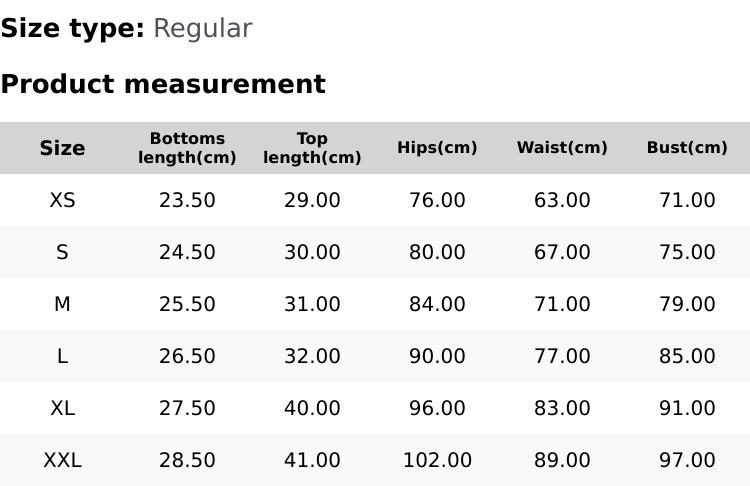Click the Product measurement heading
Viewport: 750px width, 486px height.
(163, 84)
